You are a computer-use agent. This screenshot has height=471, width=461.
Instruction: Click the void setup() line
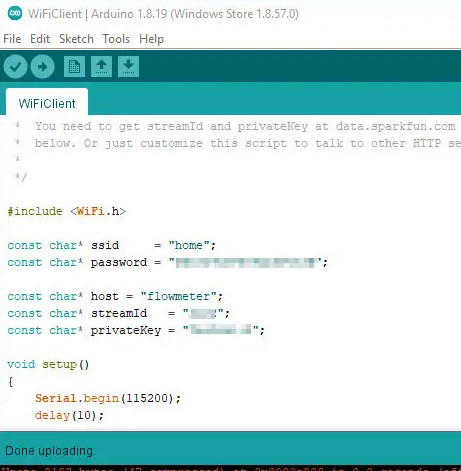tap(48, 364)
